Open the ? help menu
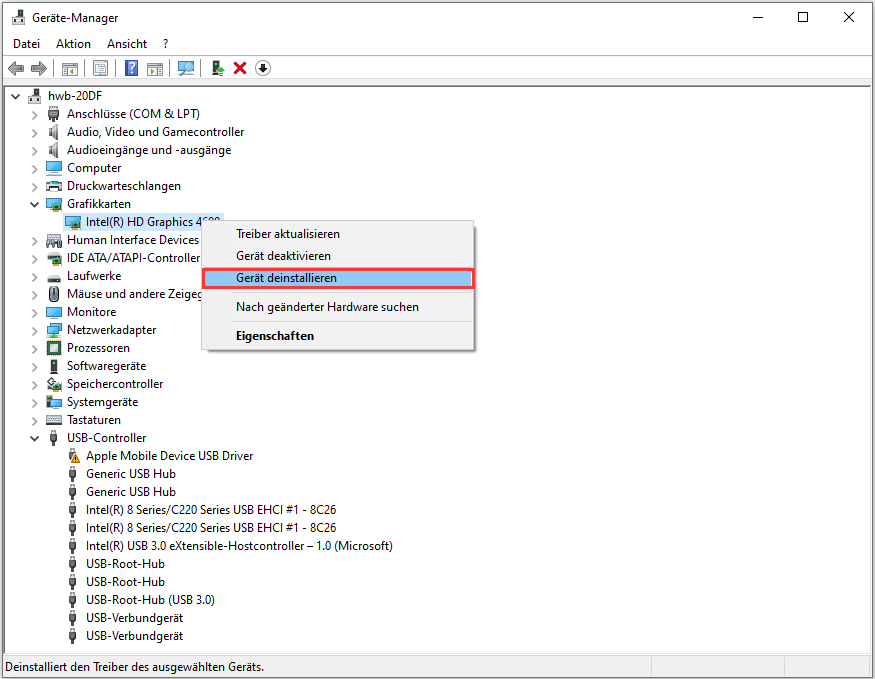The width and height of the screenshot is (875, 679). pyautogui.click(x=165, y=44)
